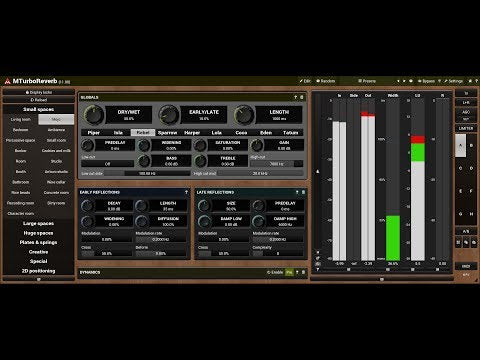Click the Late Reflections panel menu icon
This screenshot has width=480, height=360.
point(303,192)
